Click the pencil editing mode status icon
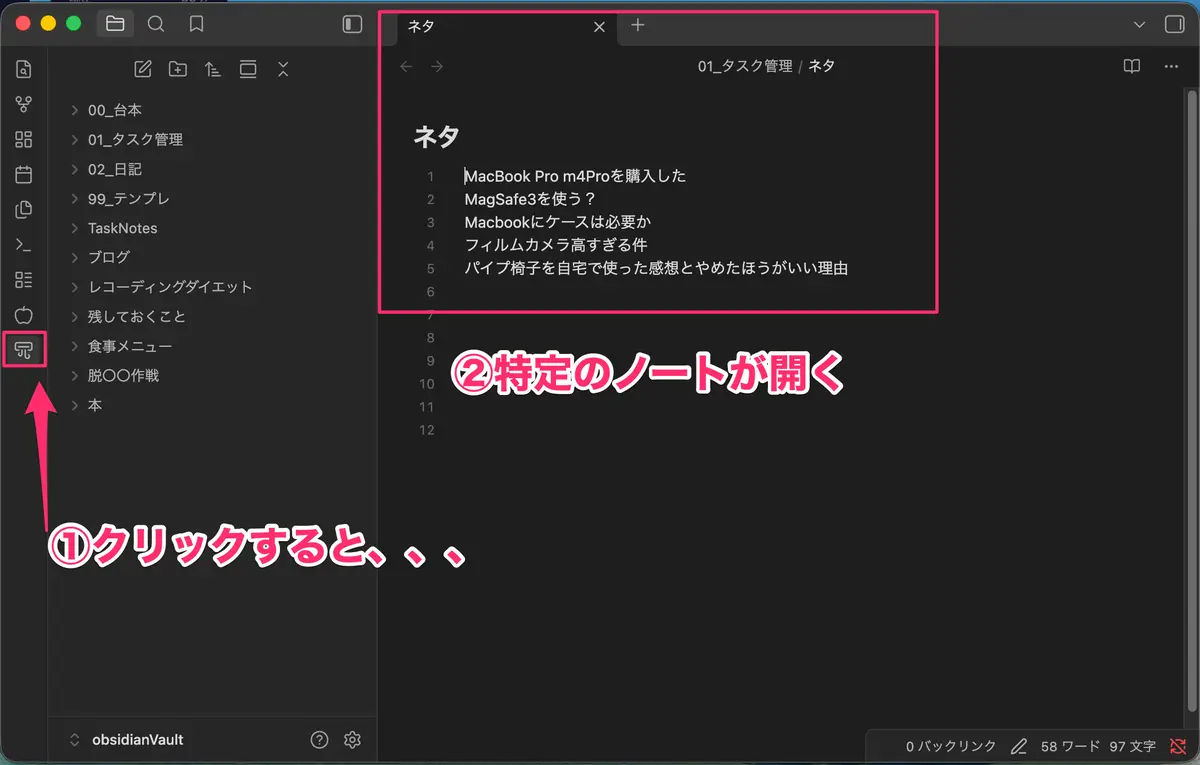 [1019, 747]
